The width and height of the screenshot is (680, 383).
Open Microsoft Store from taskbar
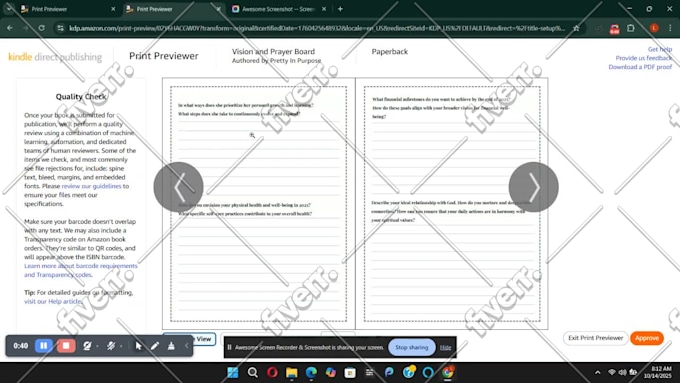(x=350, y=372)
